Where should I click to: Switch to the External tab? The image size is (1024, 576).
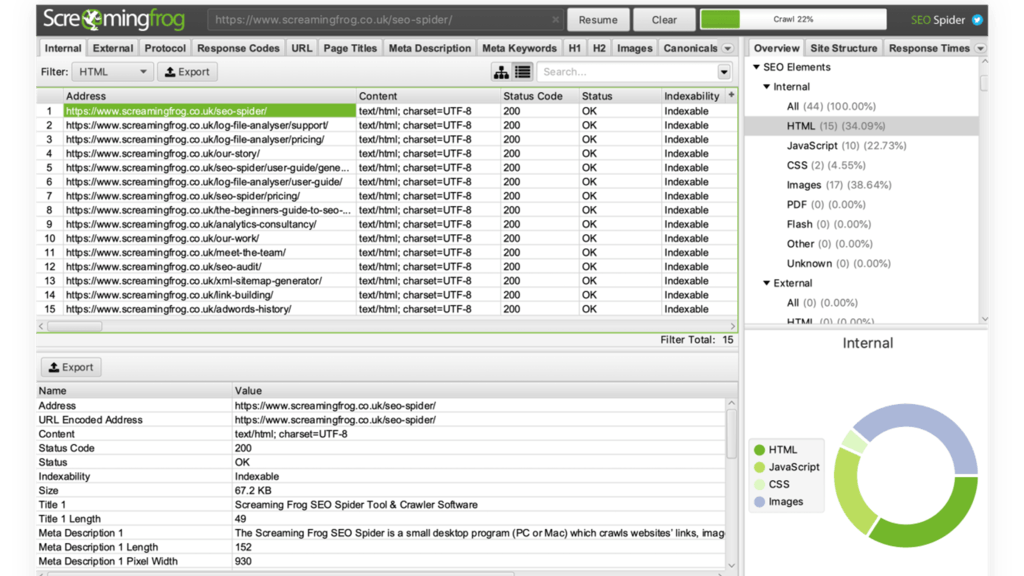tap(112, 48)
